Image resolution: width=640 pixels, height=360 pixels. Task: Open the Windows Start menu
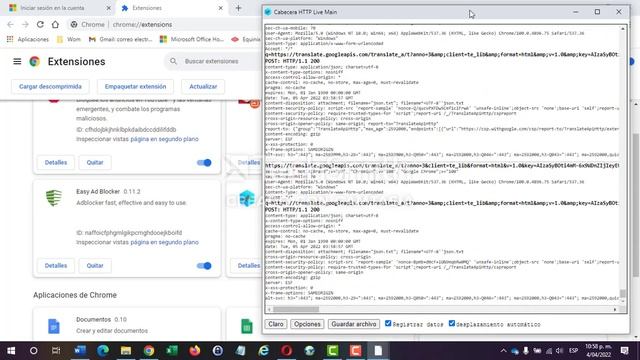pyautogui.click(x=11, y=351)
